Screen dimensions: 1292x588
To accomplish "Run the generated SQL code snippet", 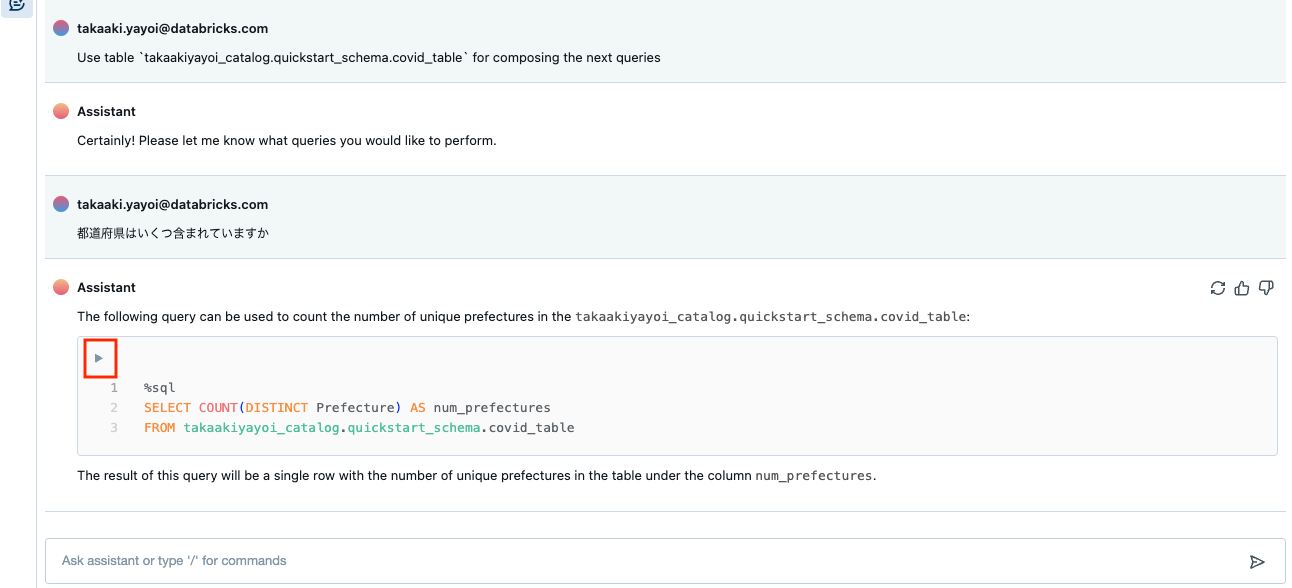I will click(99, 358).
